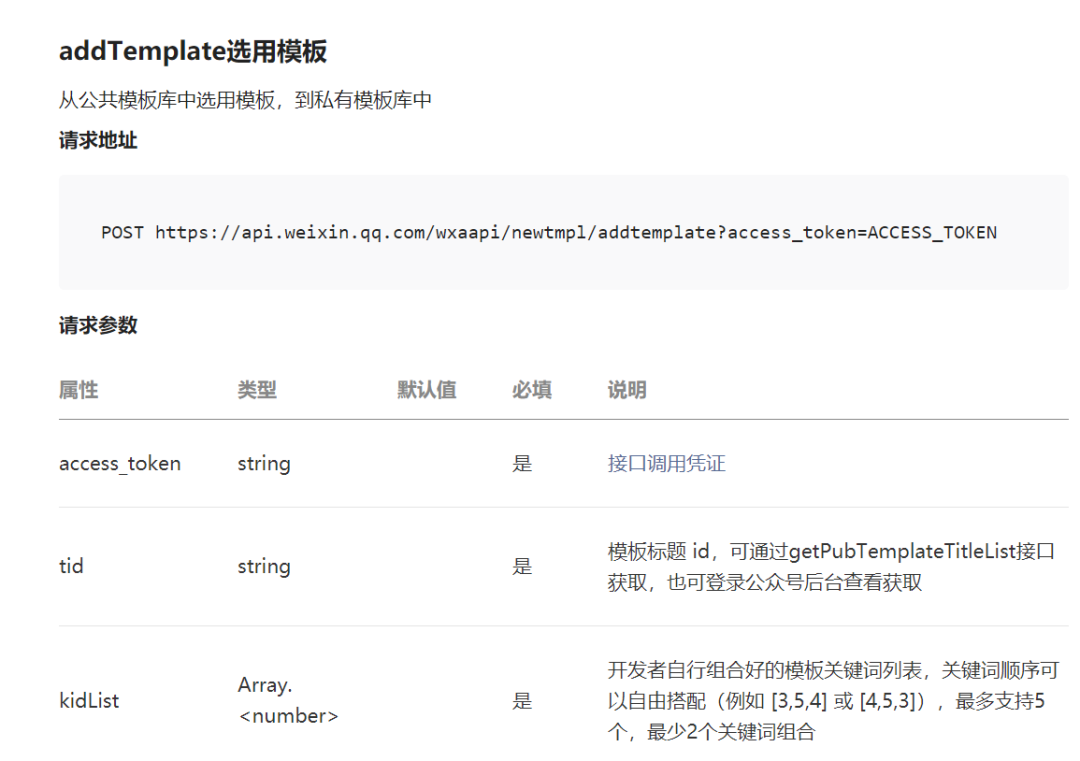Select the 请求地址 heading
Viewport: 1080px width, 761px height.
(x=98, y=140)
